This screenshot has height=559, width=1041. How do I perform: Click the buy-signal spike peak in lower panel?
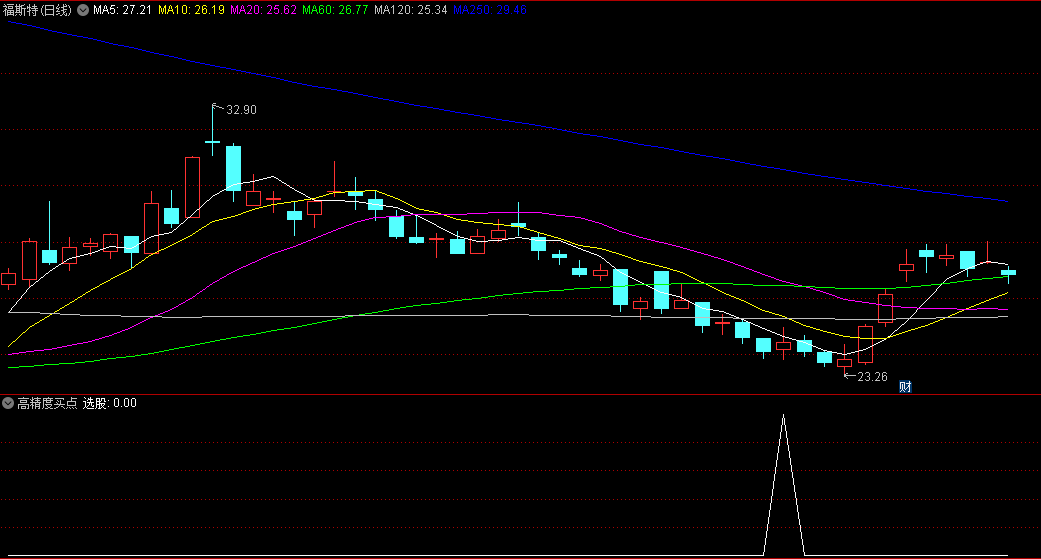[x=784, y=416]
